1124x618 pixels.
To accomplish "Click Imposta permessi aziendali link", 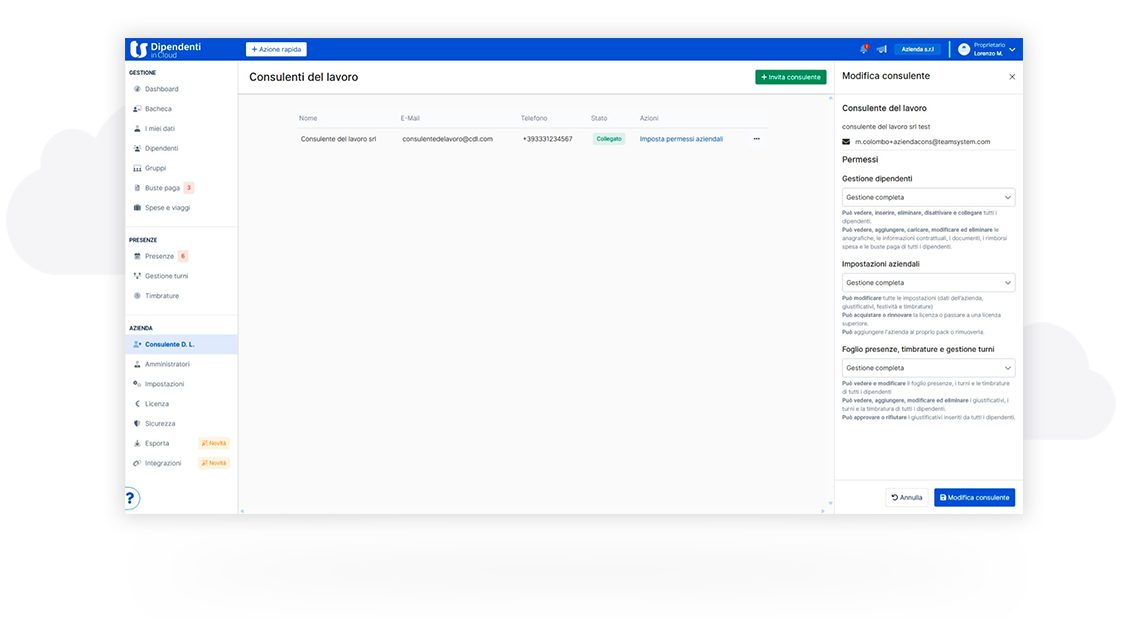I will click(681, 139).
